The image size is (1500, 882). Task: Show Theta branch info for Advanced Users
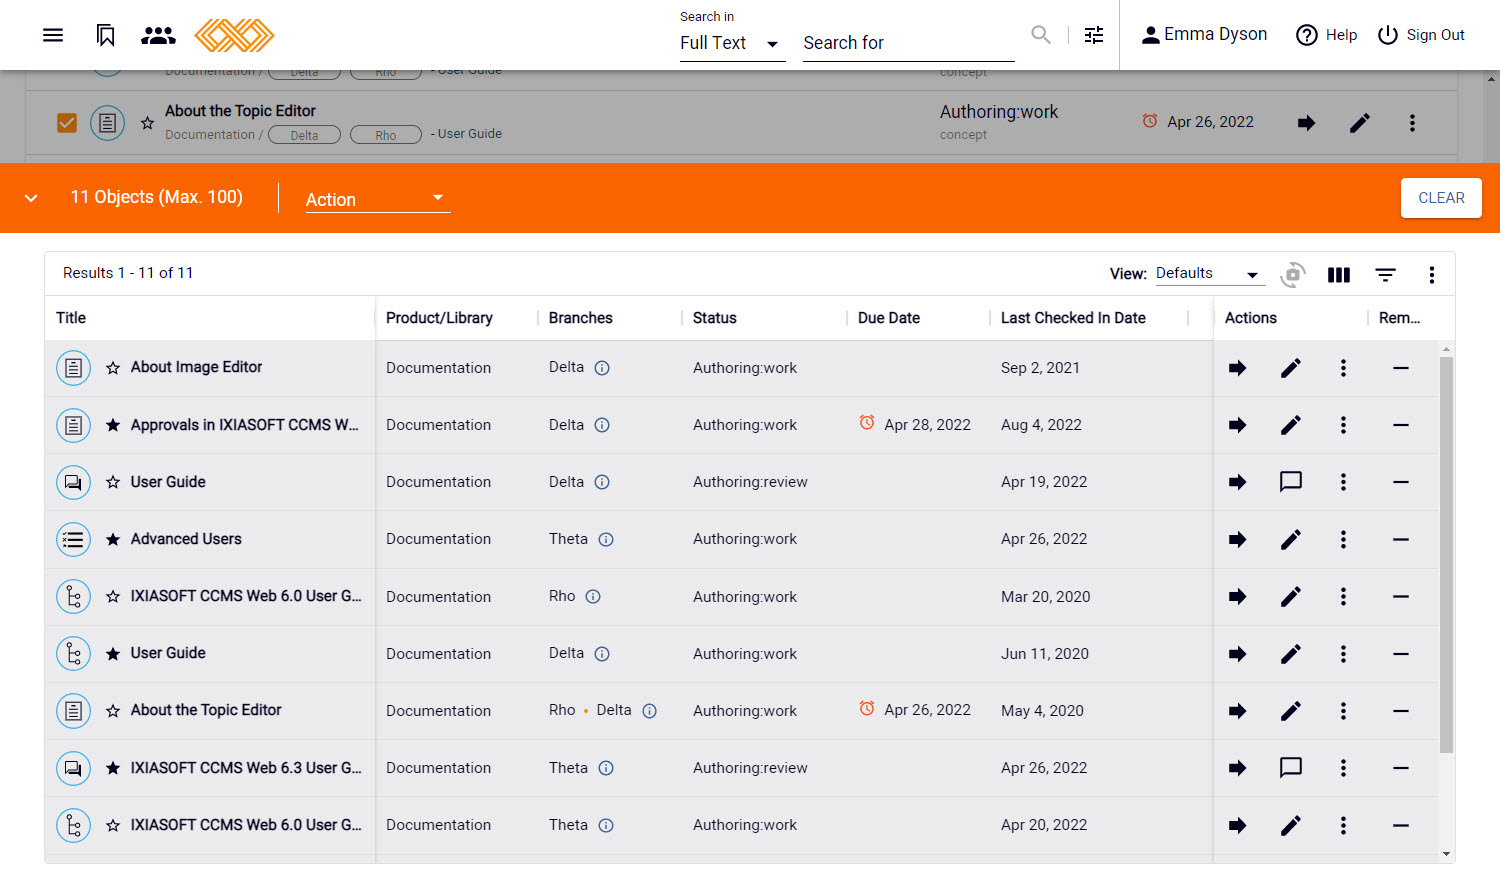coord(606,539)
